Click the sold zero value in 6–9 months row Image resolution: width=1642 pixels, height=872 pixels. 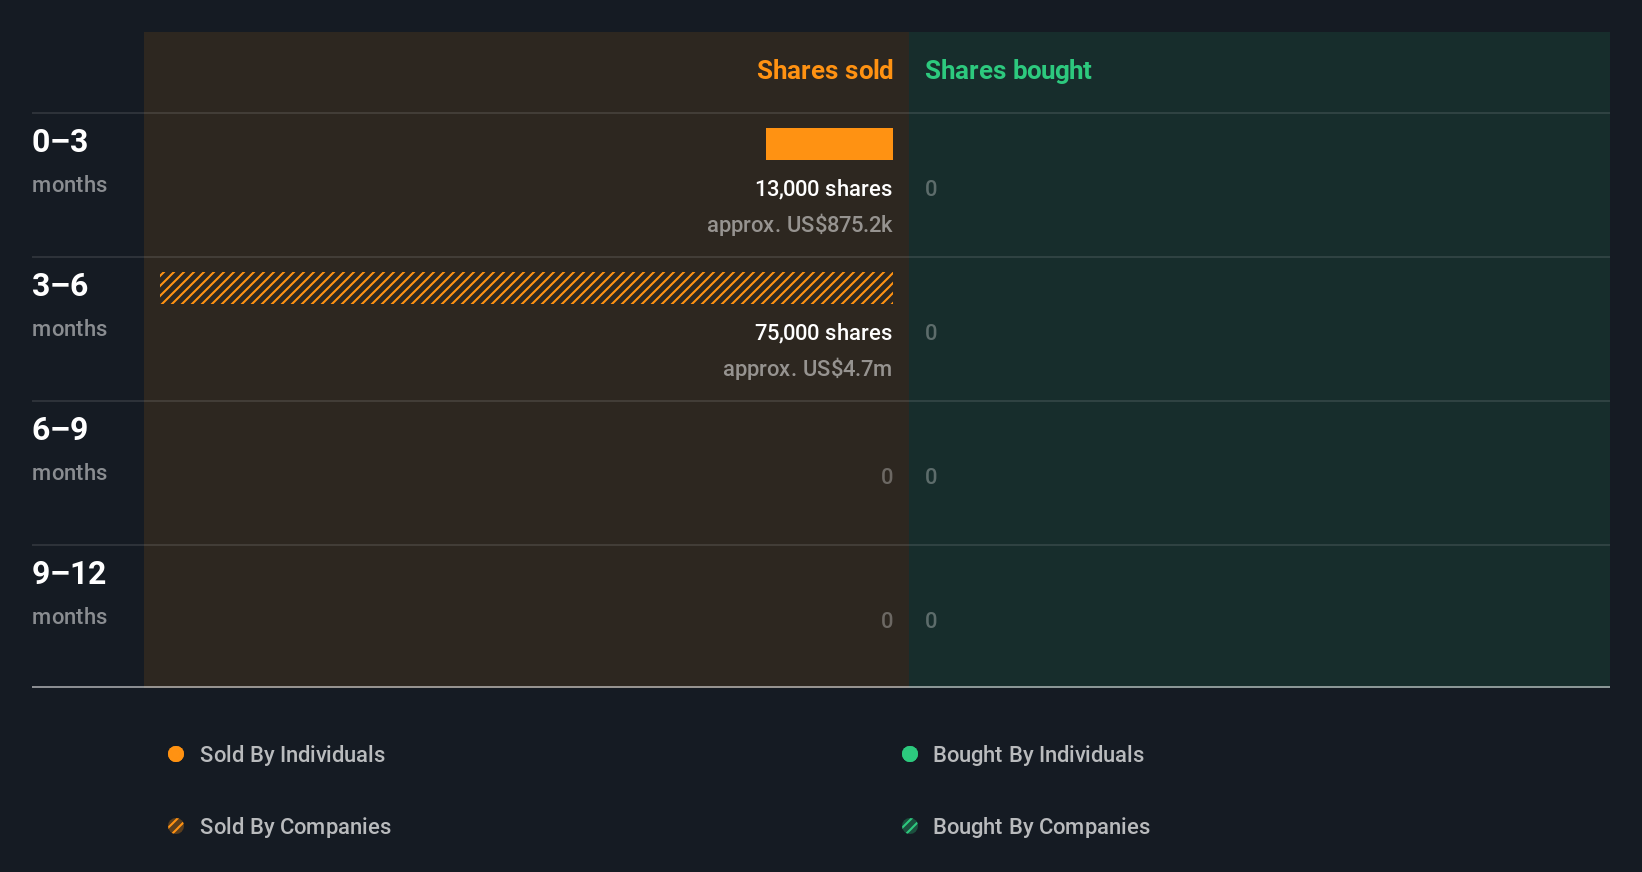(887, 476)
